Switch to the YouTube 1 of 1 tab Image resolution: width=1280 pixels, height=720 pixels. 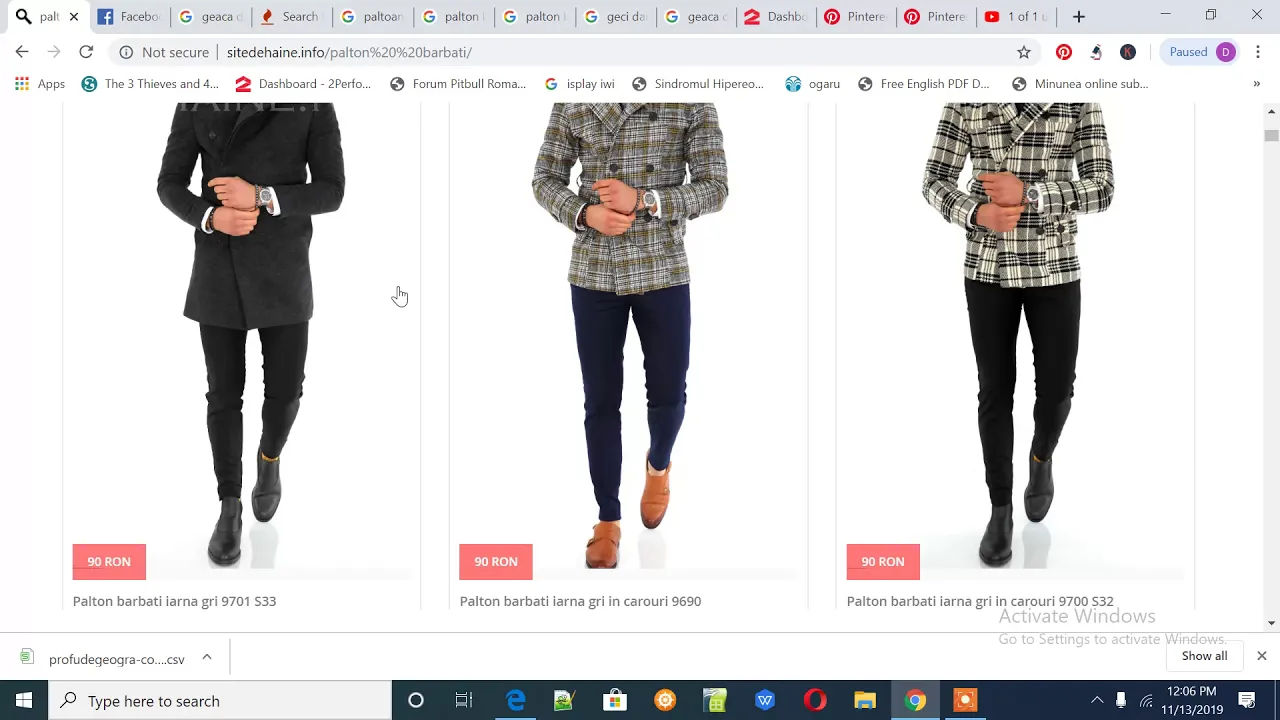(x=1017, y=17)
